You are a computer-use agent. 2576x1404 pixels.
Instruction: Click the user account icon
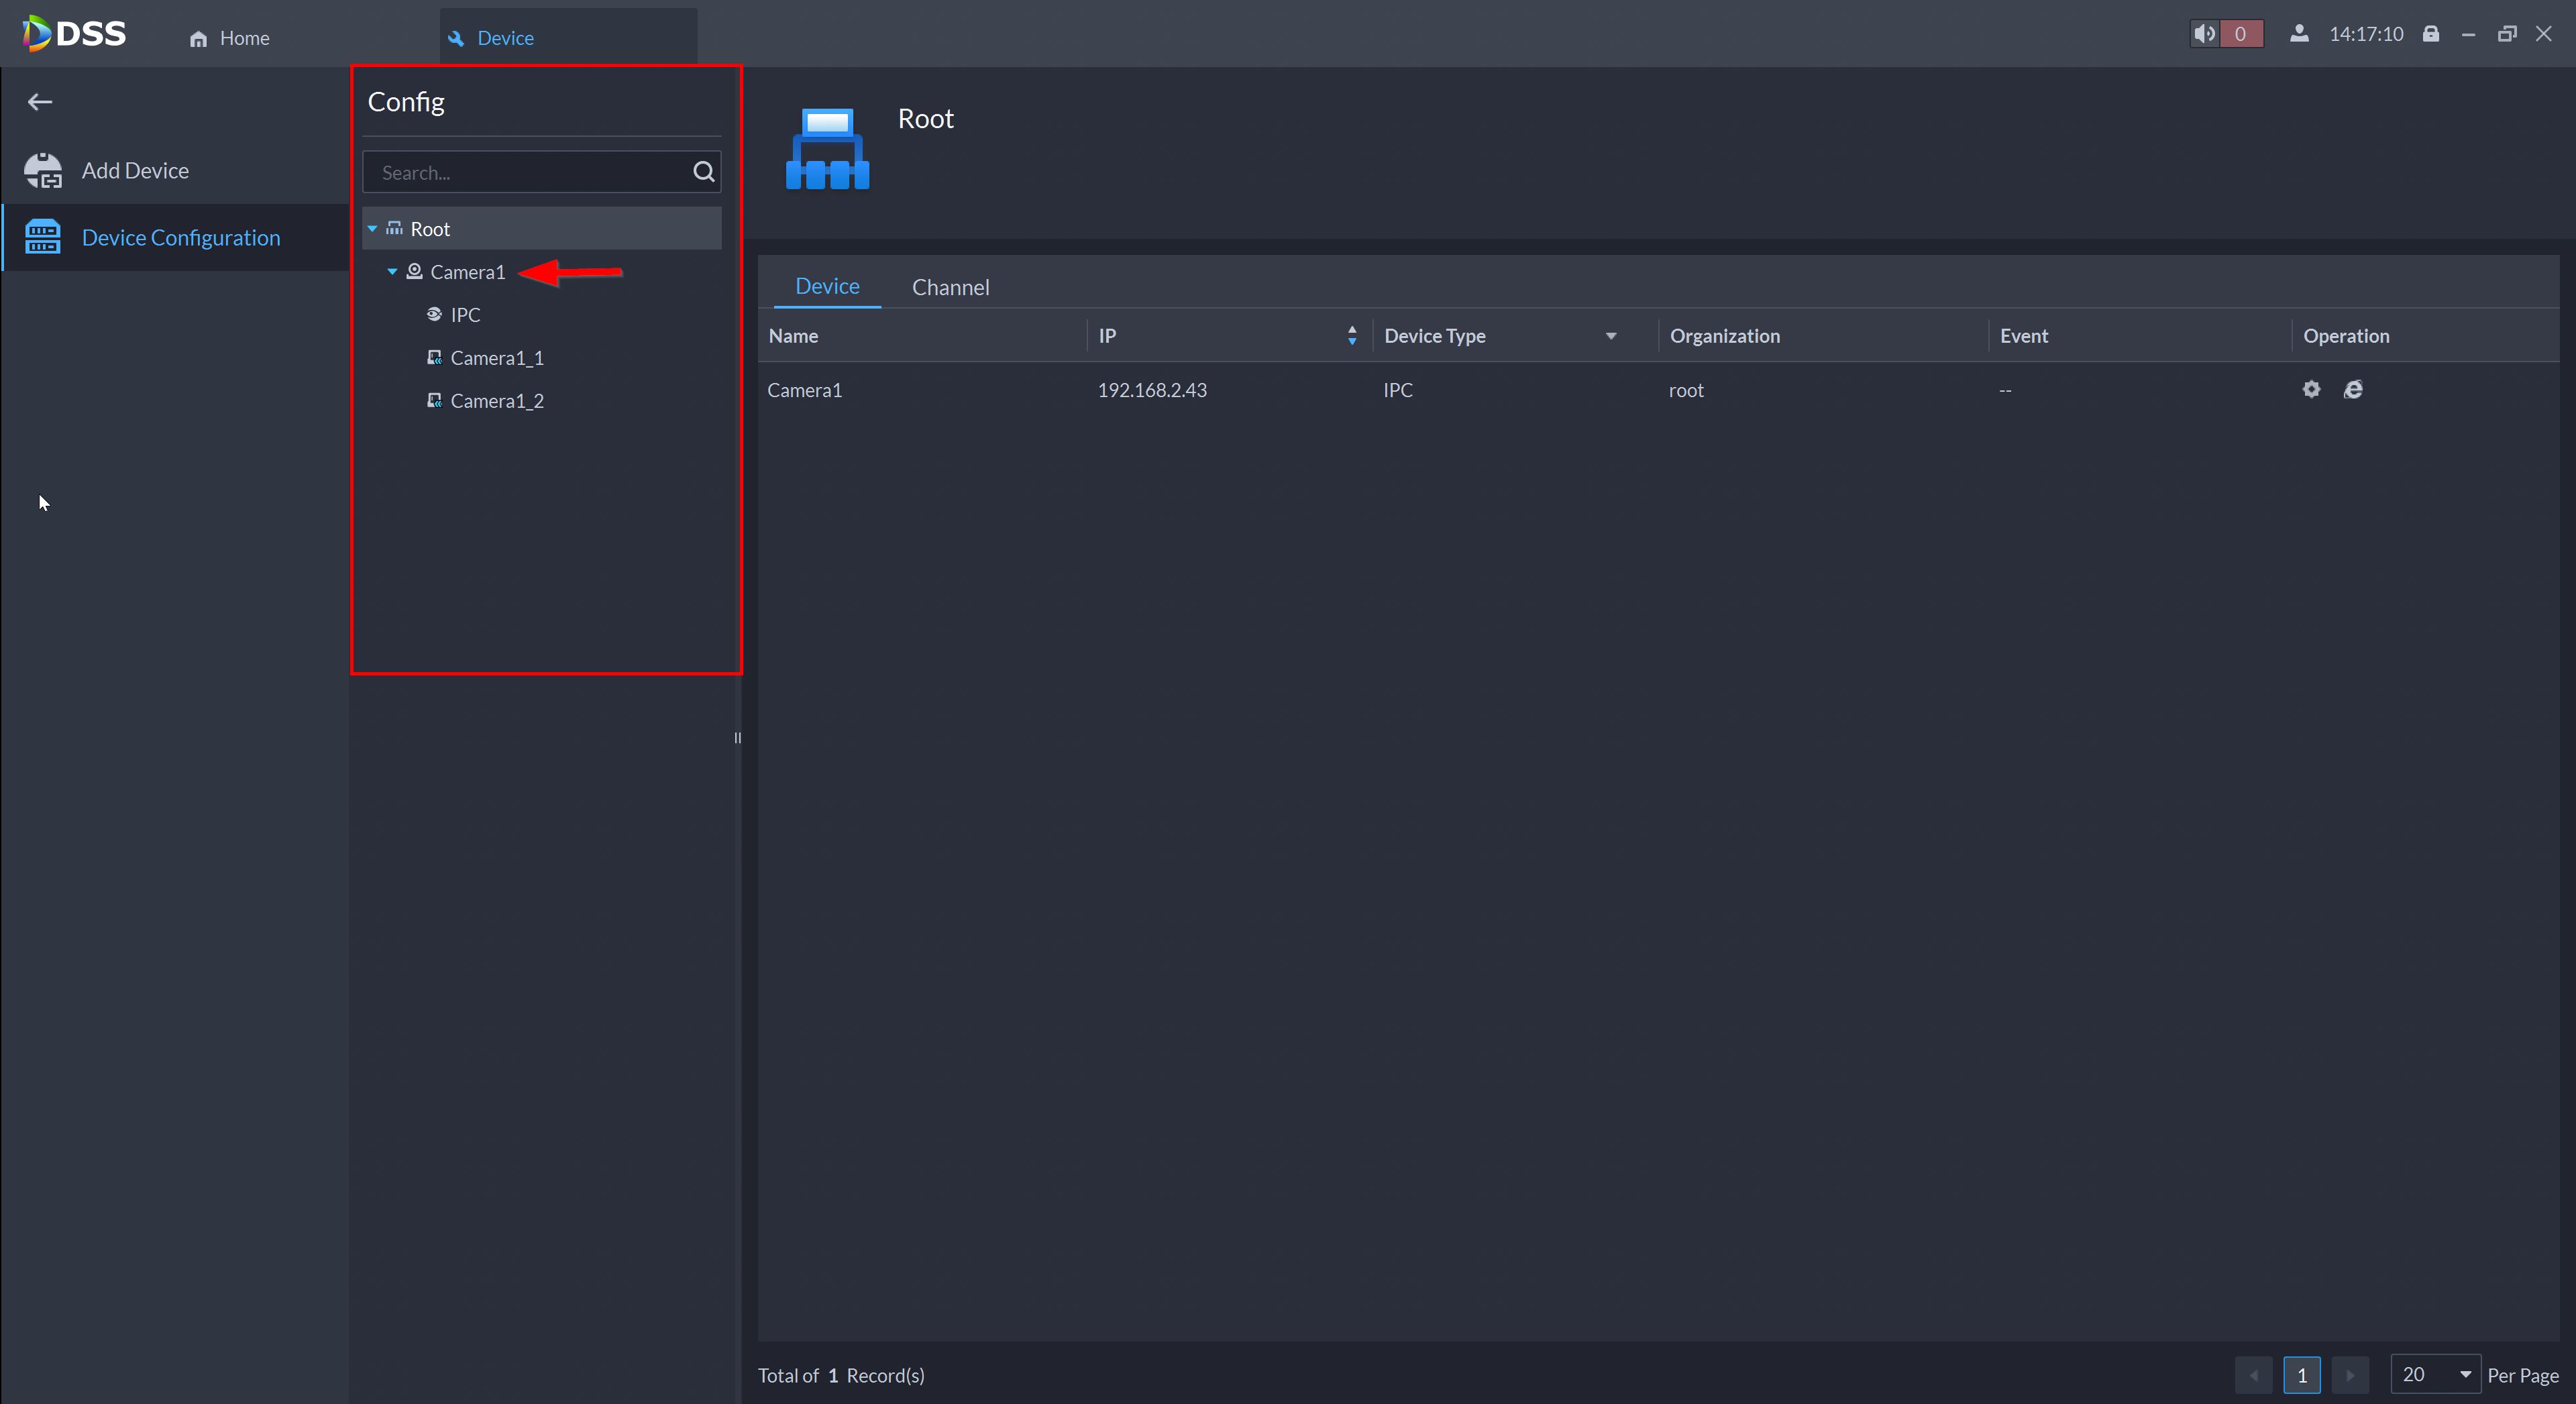click(2299, 34)
